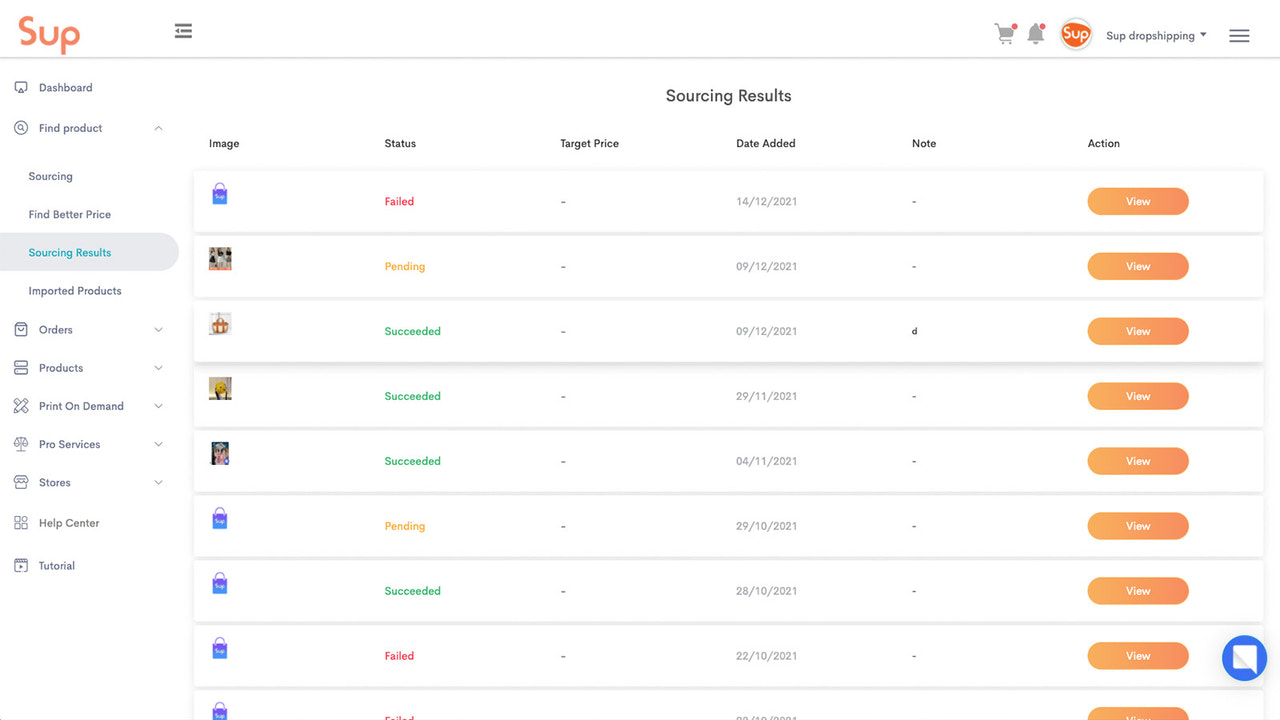Expand the Products section chevron

click(158, 368)
